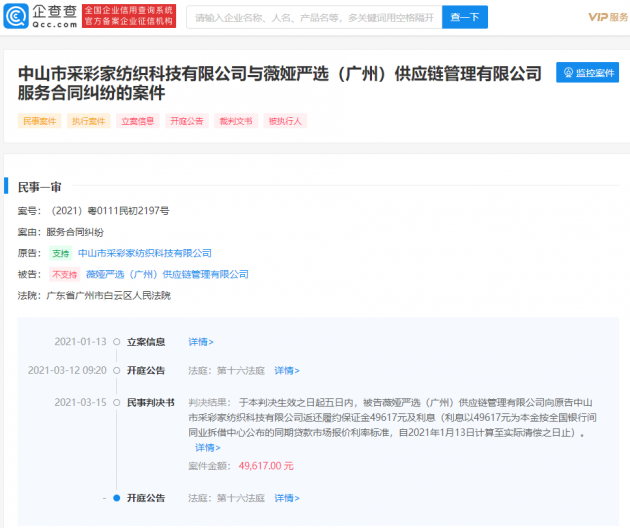Open defendant 薇娅严选（广州）供应链管理有限公司 link
The width and height of the screenshot is (630, 528).
click(x=167, y=274)
